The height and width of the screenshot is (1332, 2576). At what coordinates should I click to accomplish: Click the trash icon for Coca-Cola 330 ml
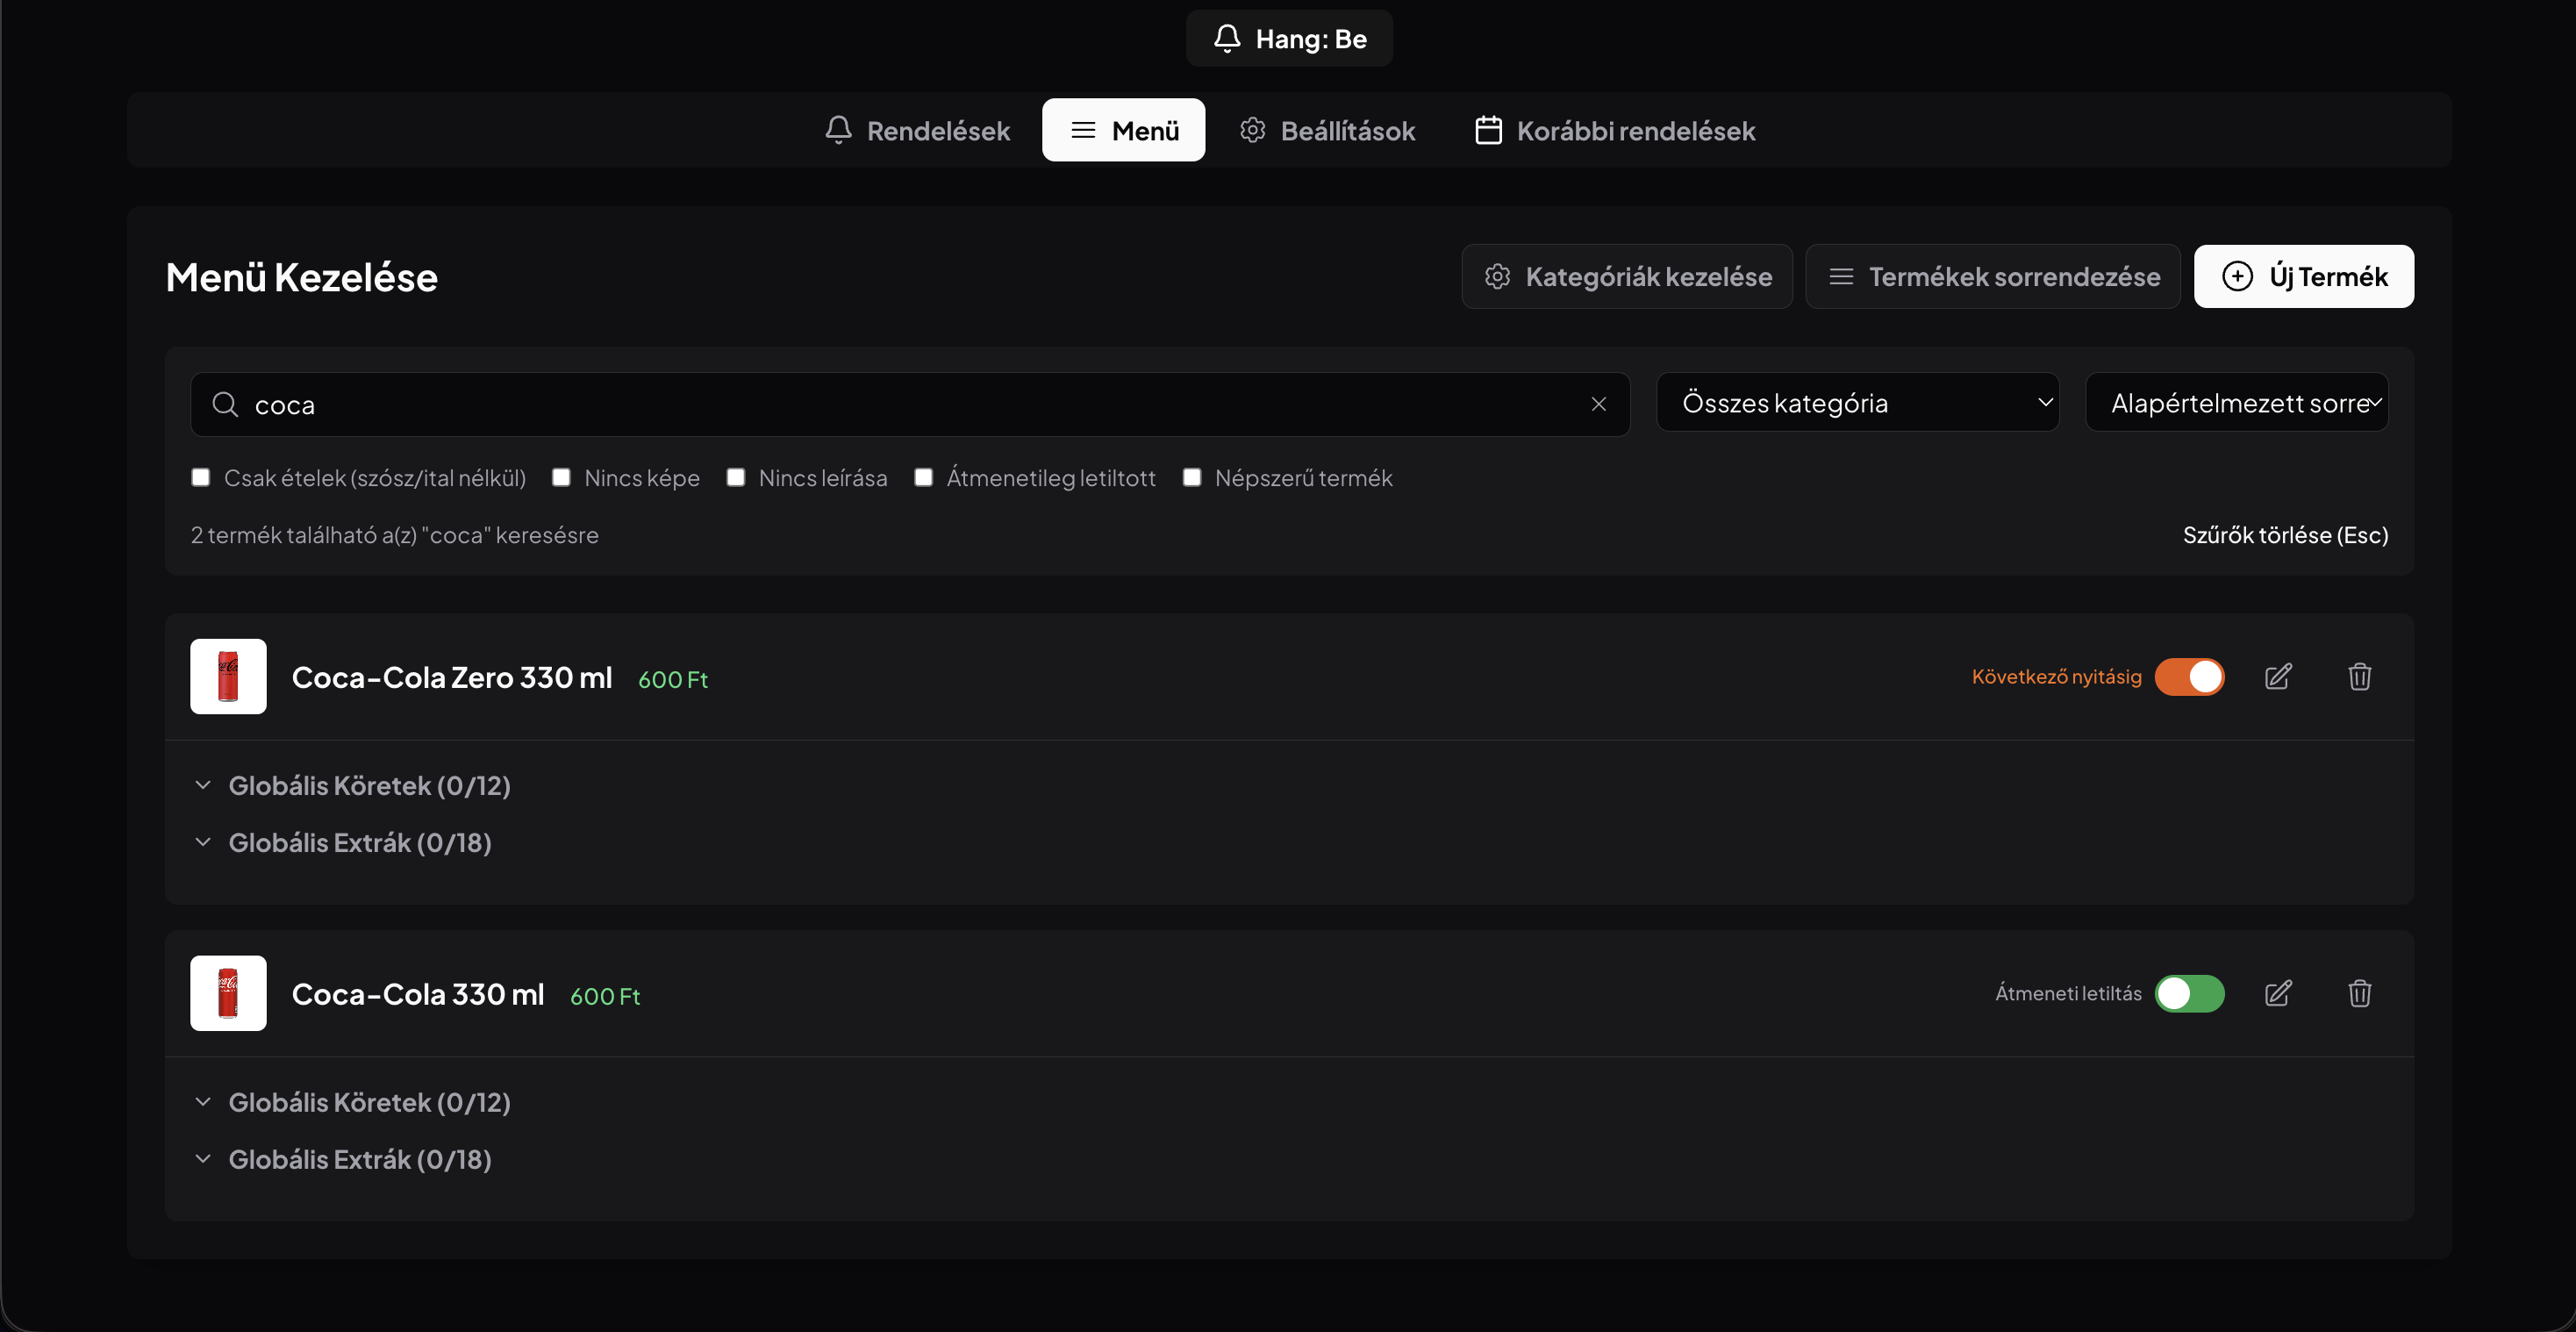tap(2360, 993)
